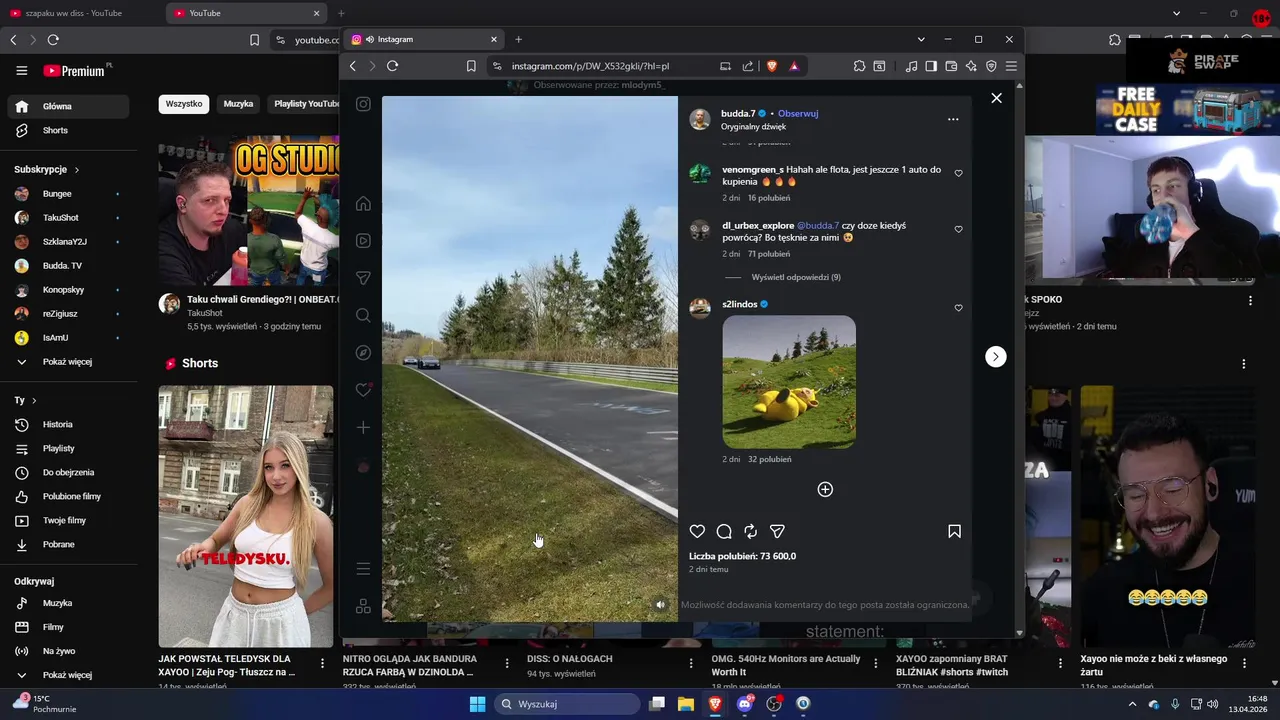
Task: Open File Explorer from taskbar
Action: tap(686, 704)
